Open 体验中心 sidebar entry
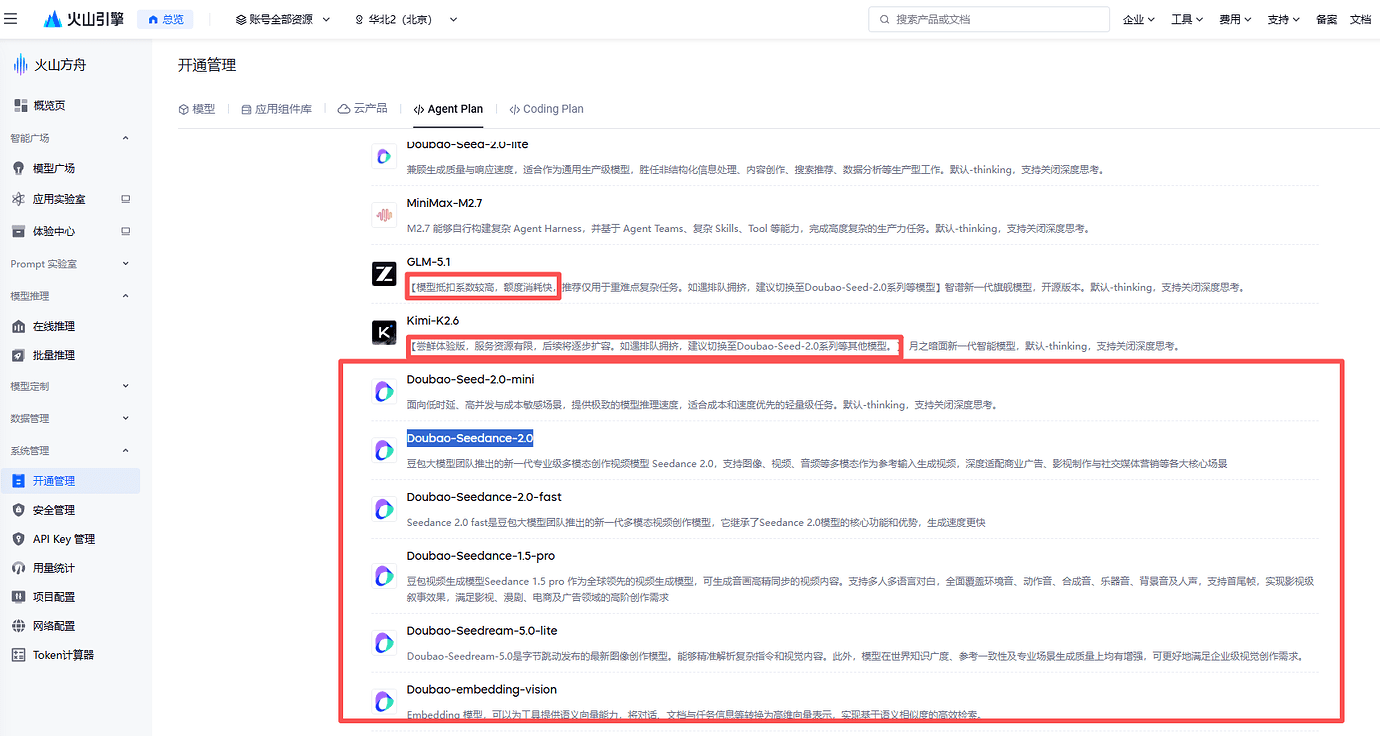The height and width of the screenshot is (736, 1380). 54,231
